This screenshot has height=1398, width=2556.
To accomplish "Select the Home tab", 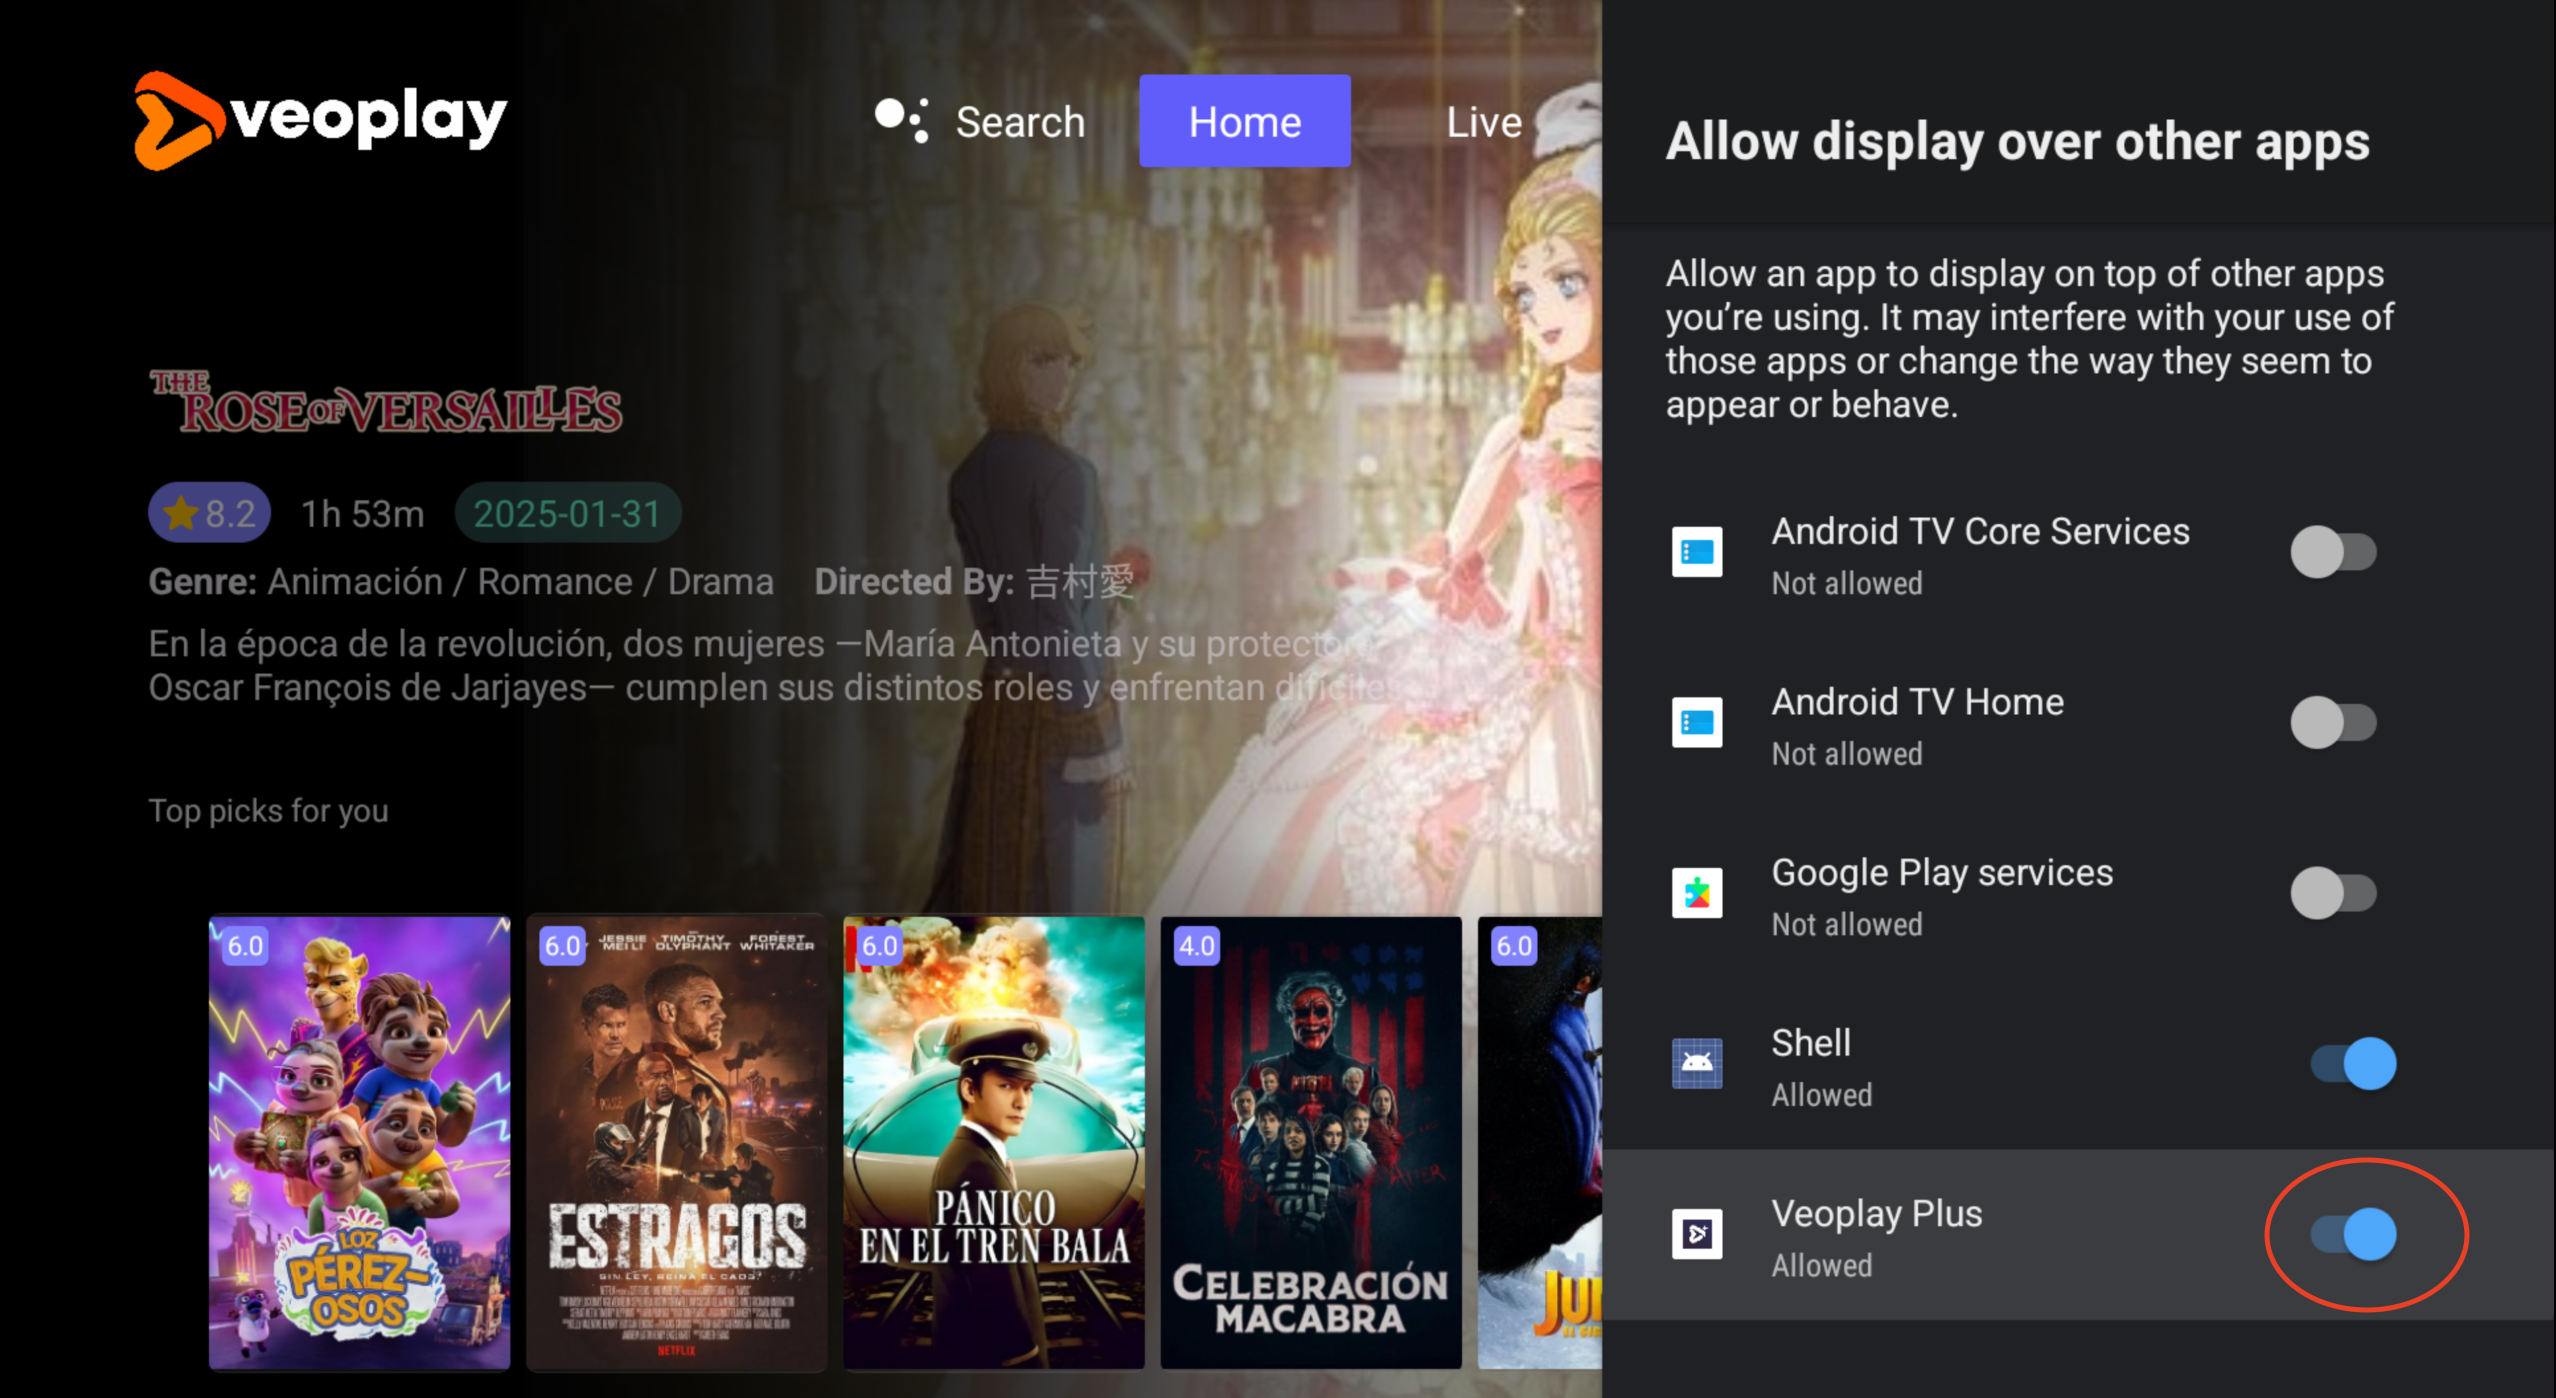I will click(x=1245, y=121).
